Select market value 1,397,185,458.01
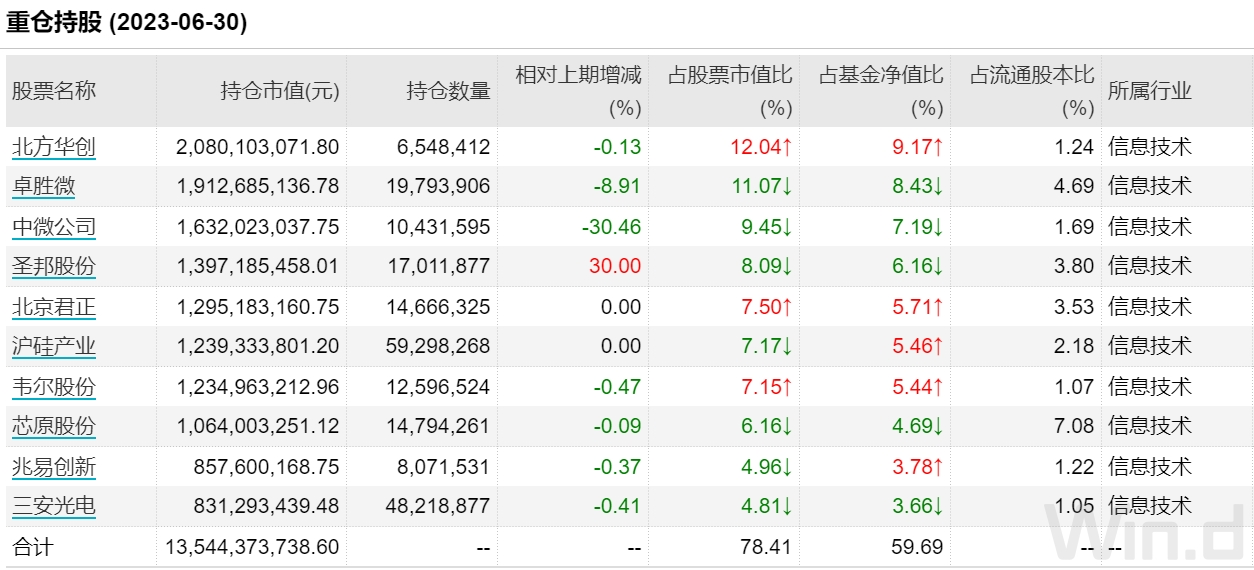 (x=258, y=266)
